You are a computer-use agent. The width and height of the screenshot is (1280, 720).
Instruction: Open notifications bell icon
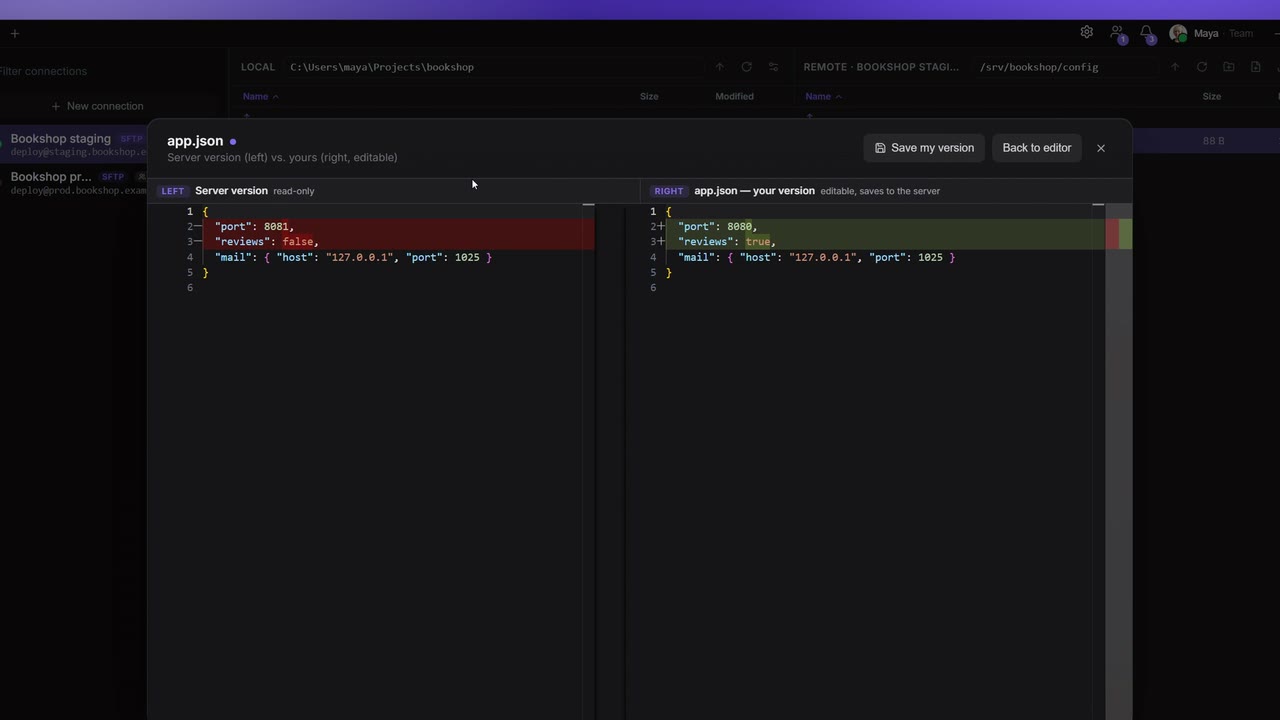[1147, 33]
